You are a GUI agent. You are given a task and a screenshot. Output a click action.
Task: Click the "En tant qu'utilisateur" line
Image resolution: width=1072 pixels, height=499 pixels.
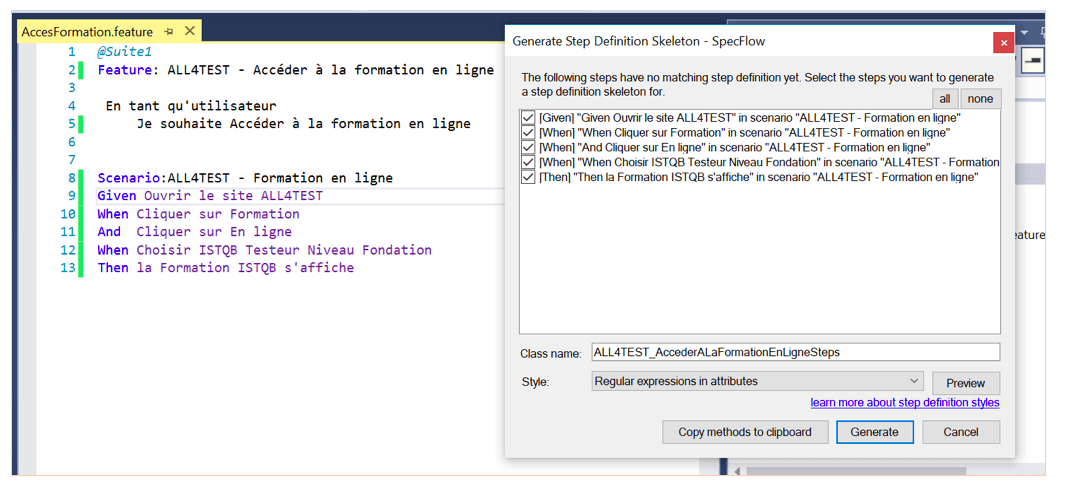click(191, 106)
